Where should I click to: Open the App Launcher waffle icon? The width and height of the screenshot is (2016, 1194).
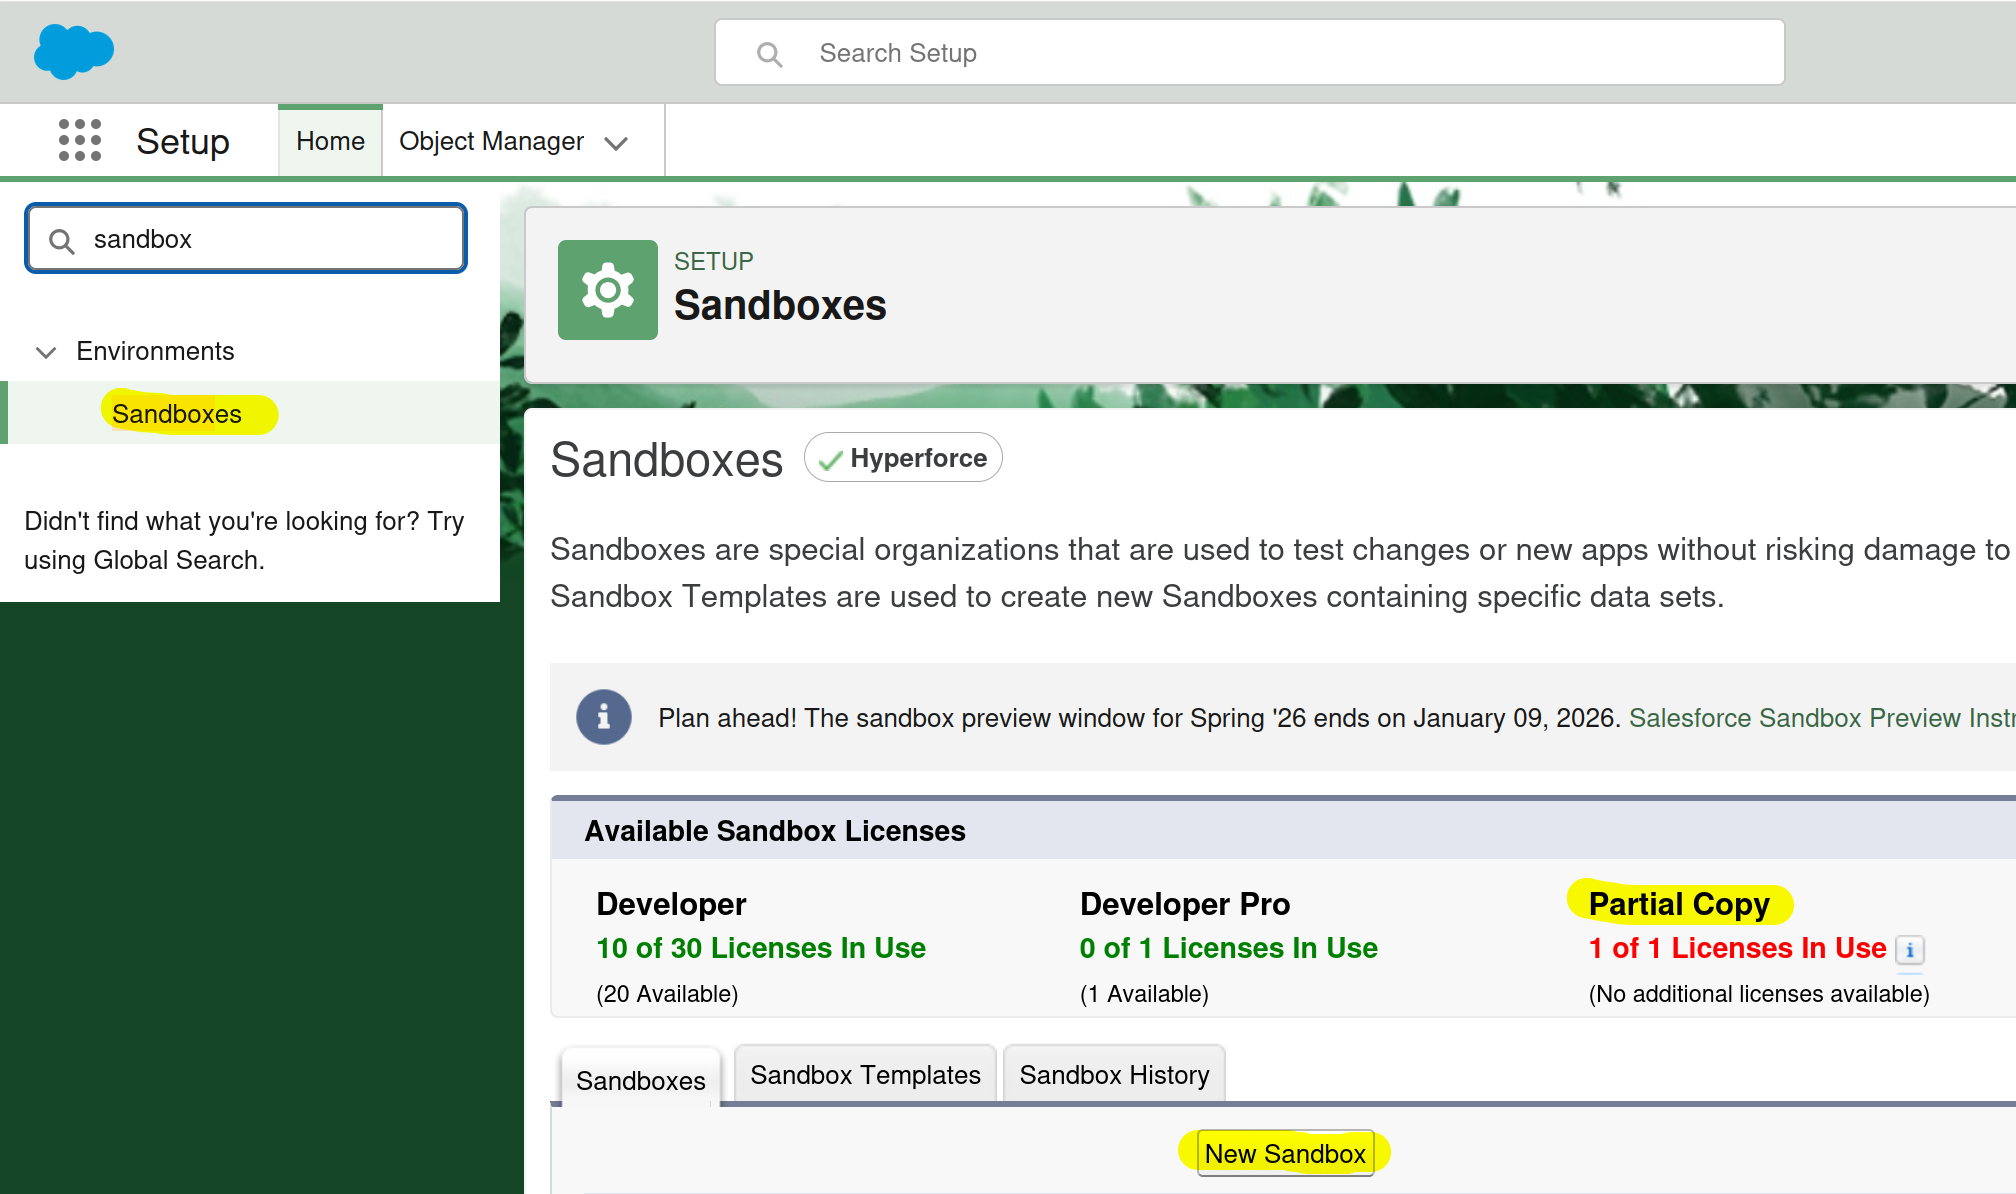[79, 141]
